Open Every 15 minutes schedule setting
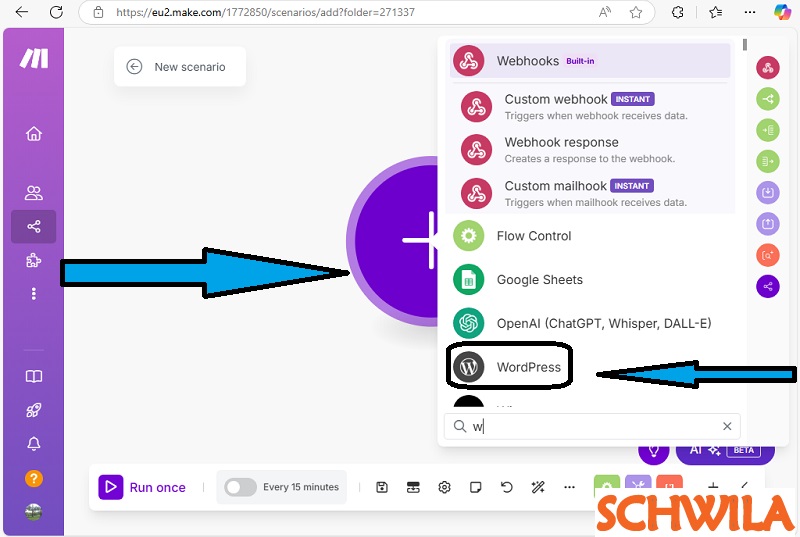 (x=301, y=488)
